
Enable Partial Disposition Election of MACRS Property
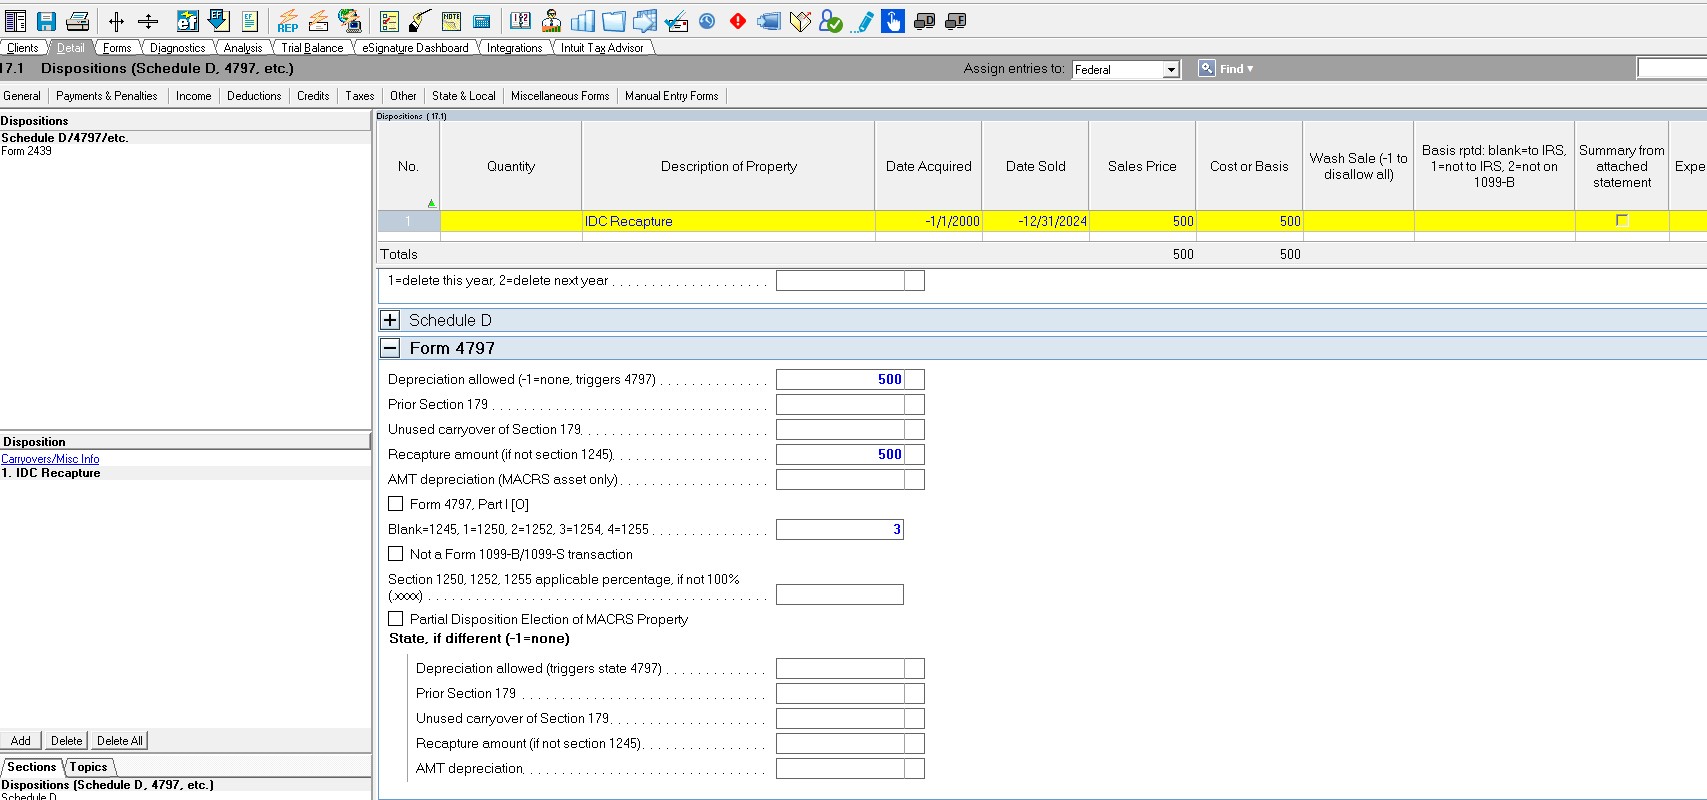[x=396, y=619]
